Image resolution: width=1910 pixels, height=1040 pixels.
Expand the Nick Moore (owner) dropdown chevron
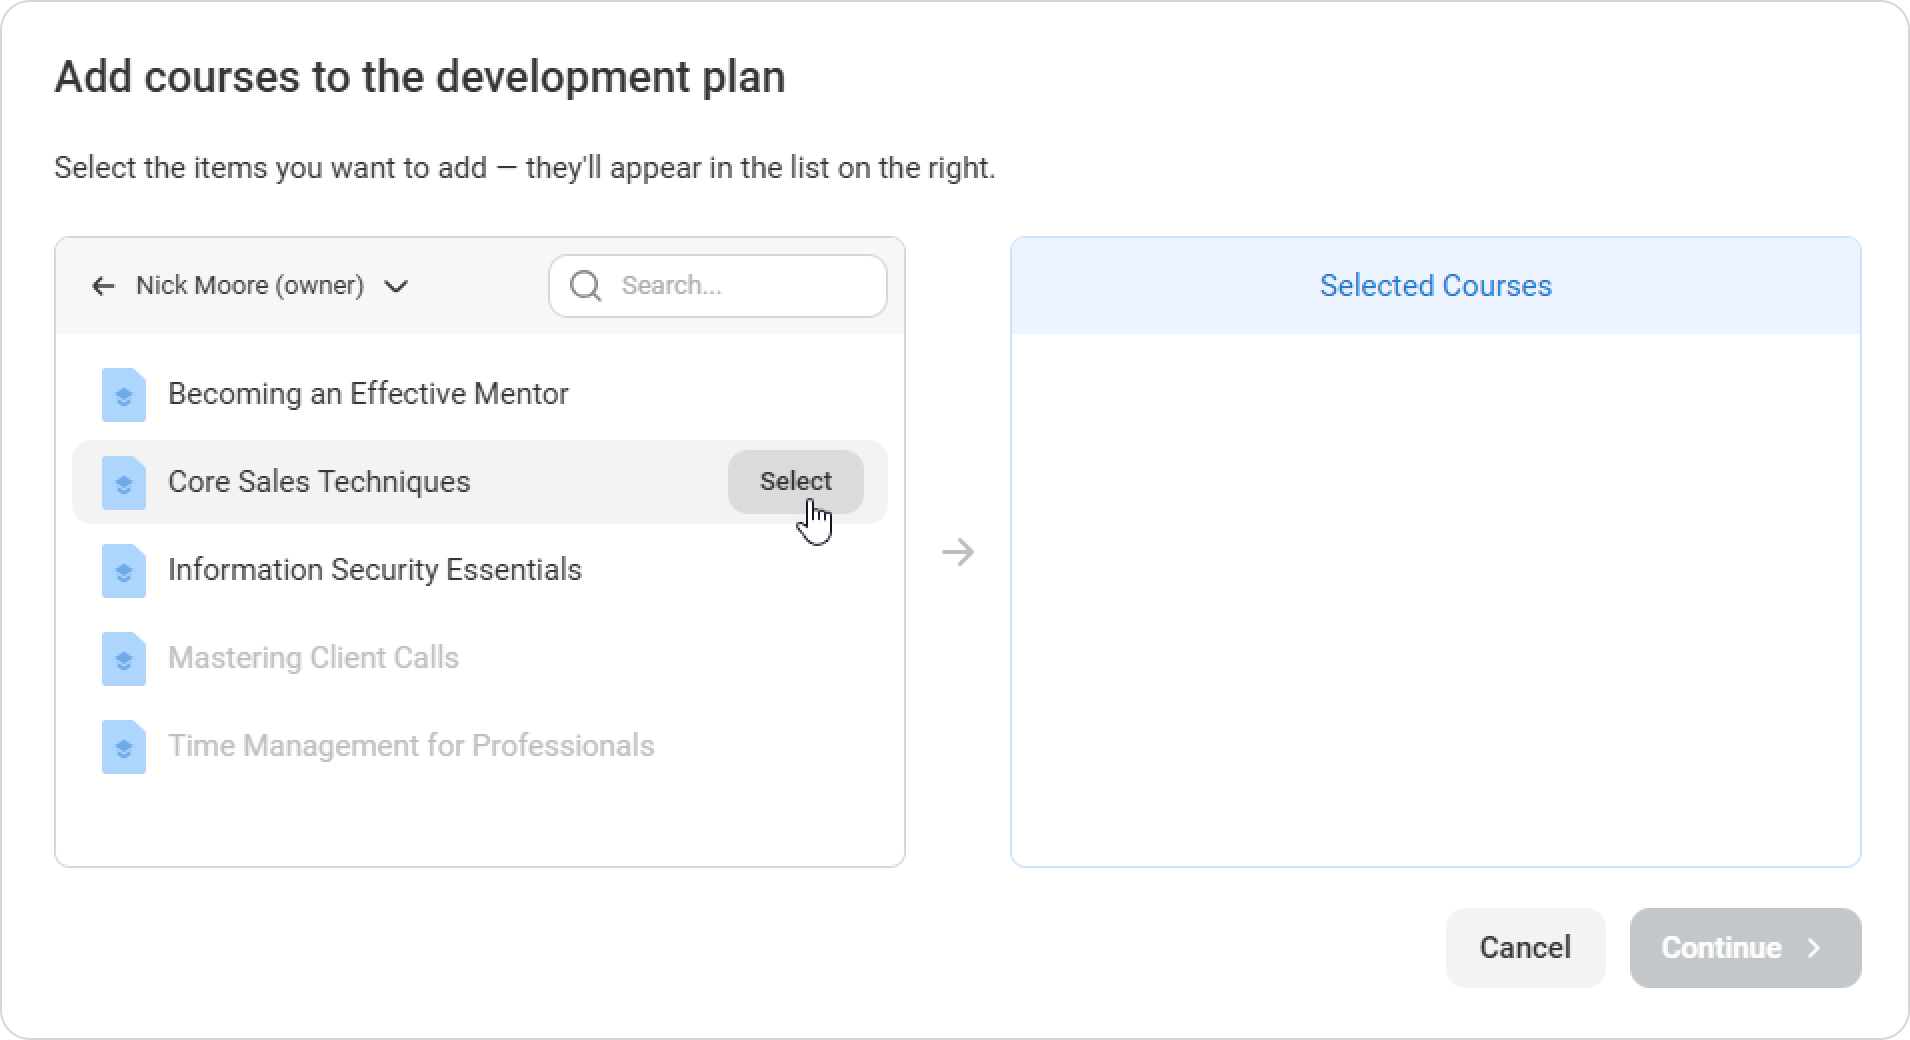pyautogui.click(x=396, y=287)
